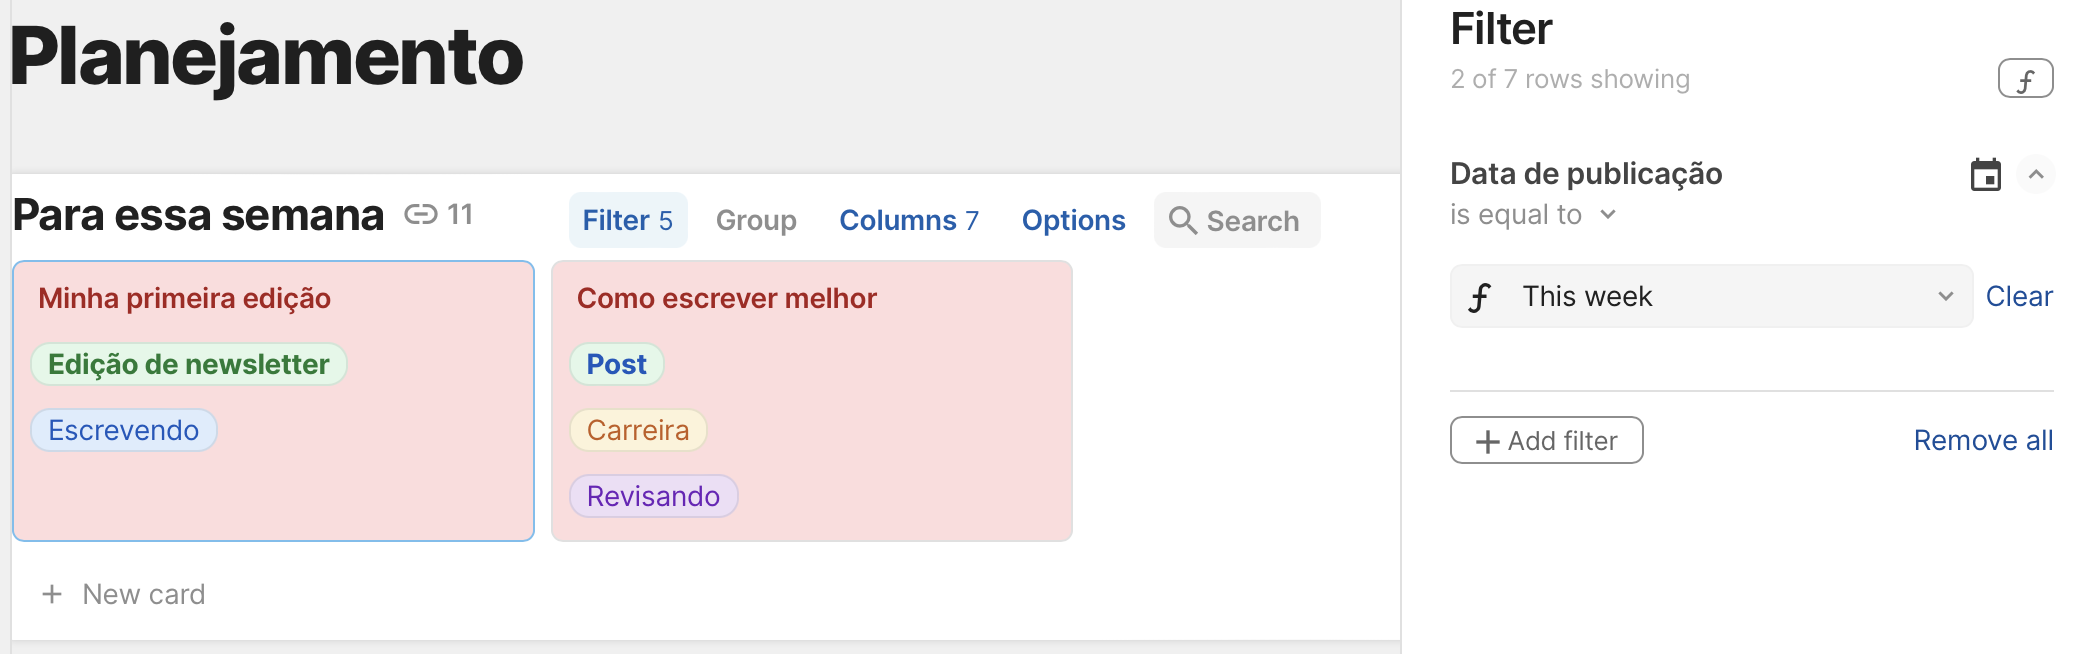This screenshot has width=2092, height=654.
Task: Click the Remove all link
Action: tap(1983, 440)
